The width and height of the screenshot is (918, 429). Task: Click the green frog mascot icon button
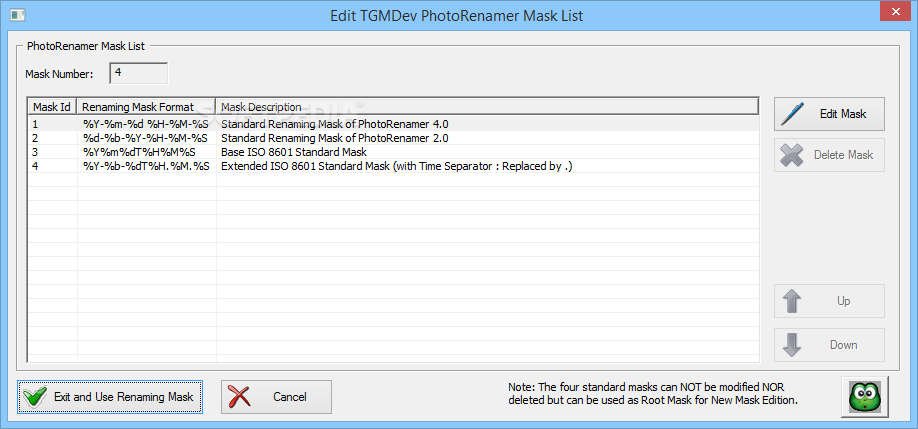click(x=865, y=396)
